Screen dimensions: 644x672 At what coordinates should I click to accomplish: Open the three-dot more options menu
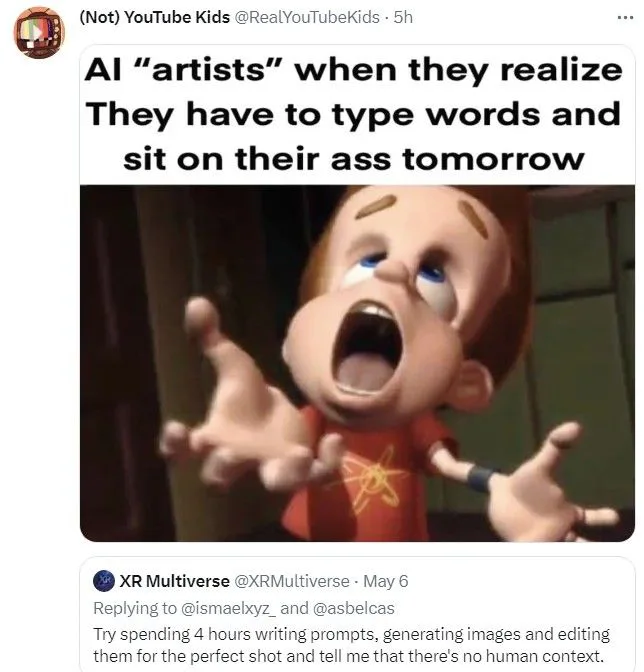click(625, 18)
